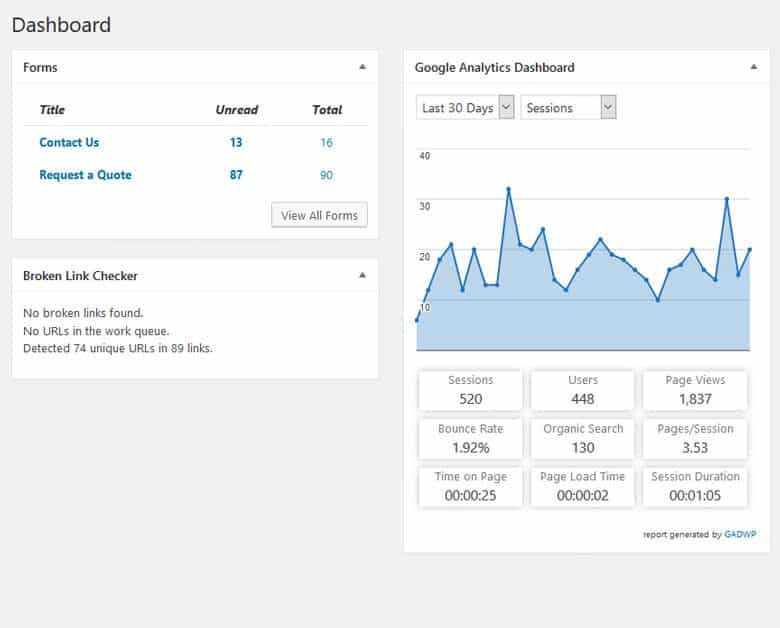Click the Pages/Session 3.53 stat box
This screenshot has height=628, width=780.
[695, 438]
